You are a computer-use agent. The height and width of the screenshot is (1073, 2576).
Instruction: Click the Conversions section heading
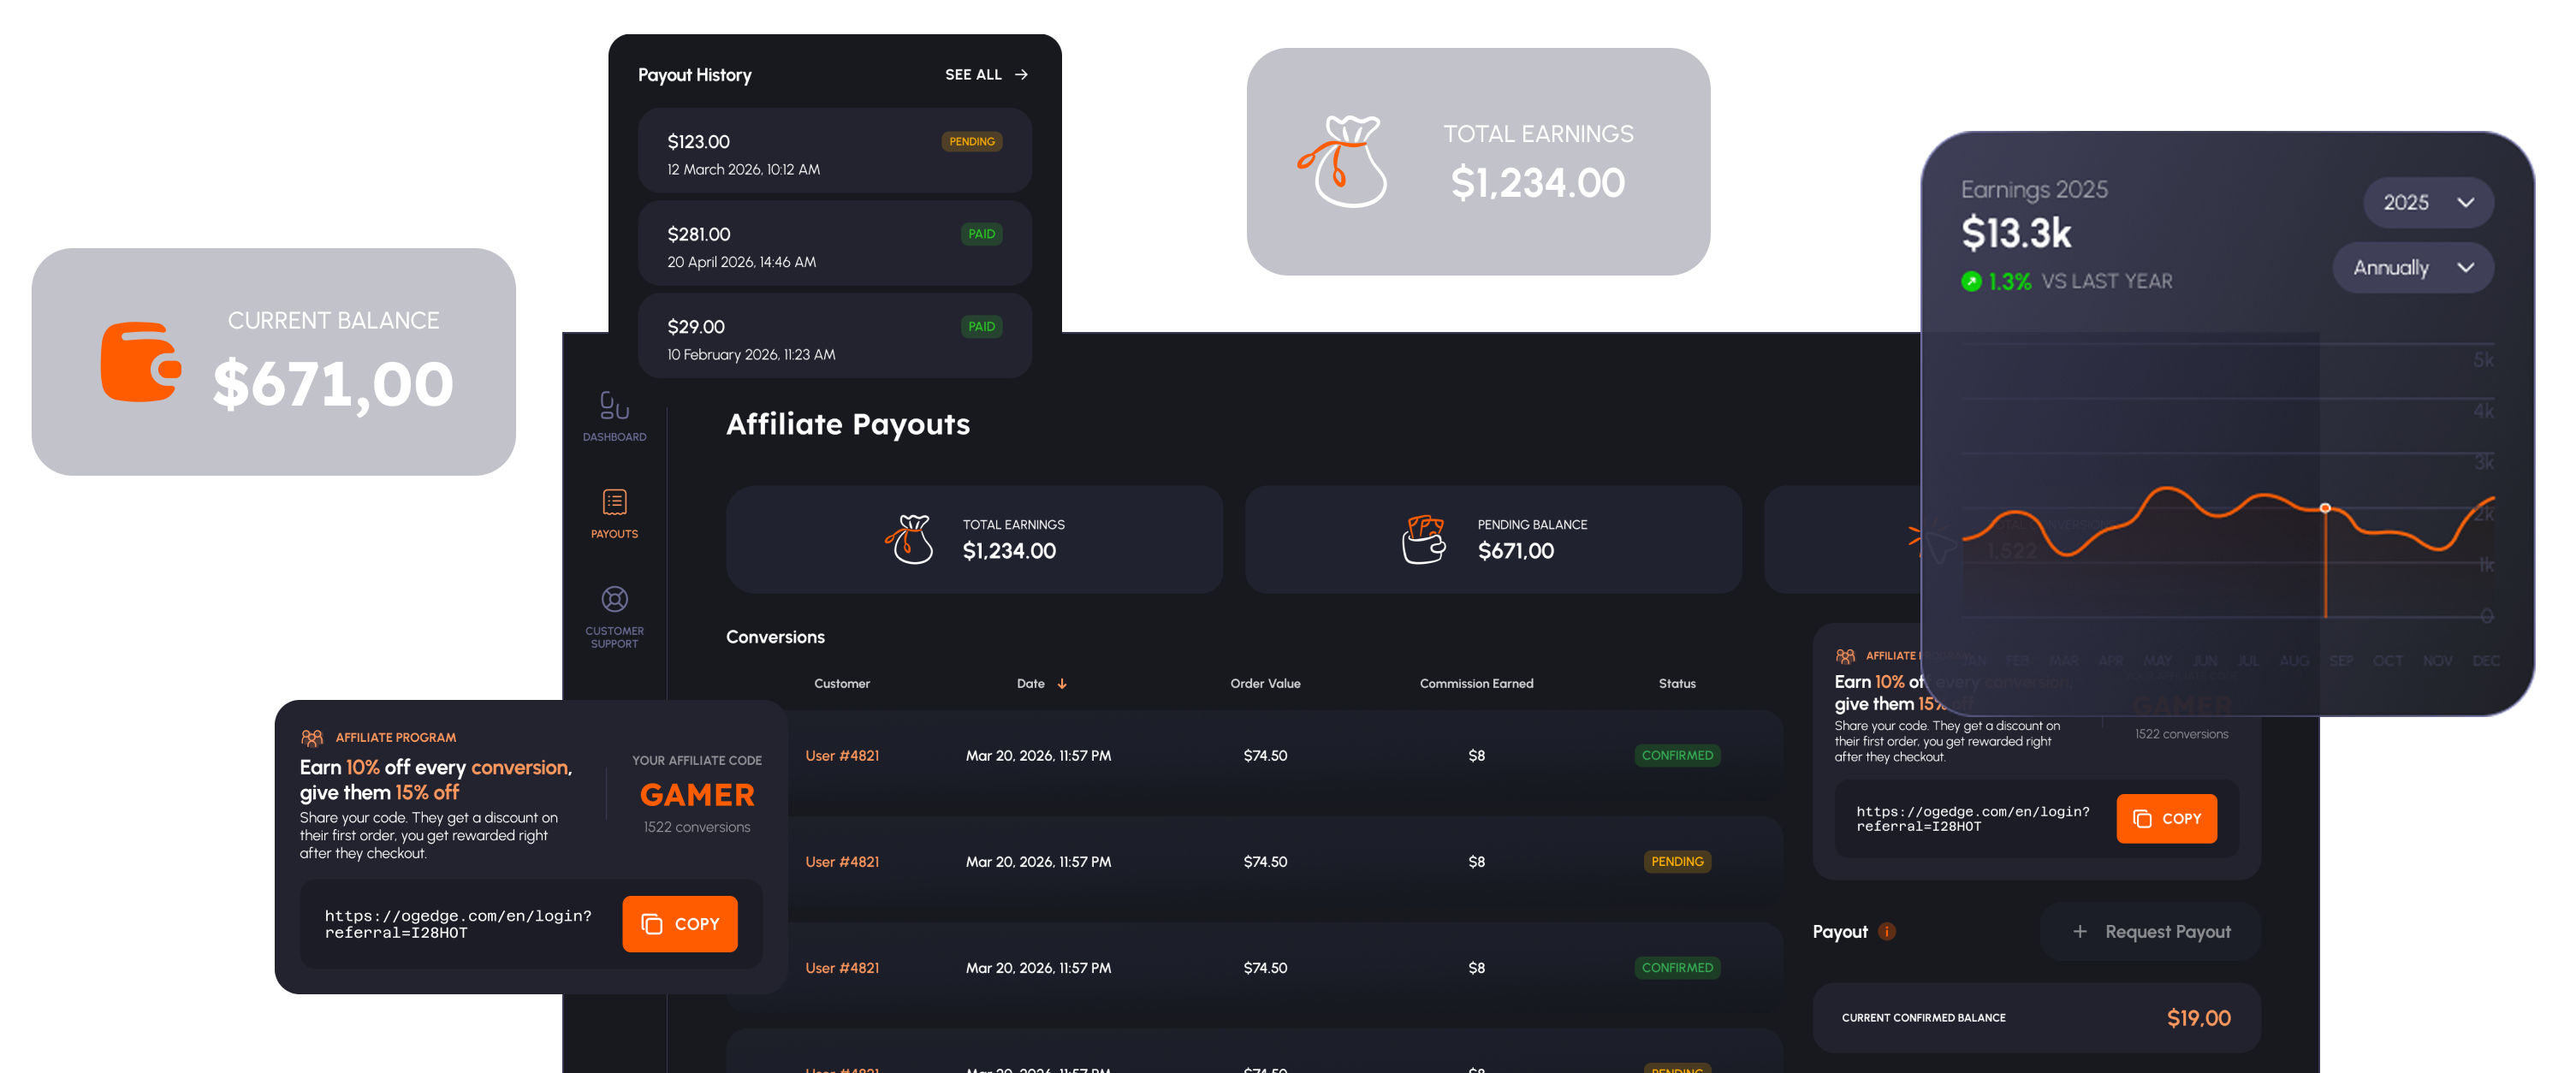pos(775,637)
